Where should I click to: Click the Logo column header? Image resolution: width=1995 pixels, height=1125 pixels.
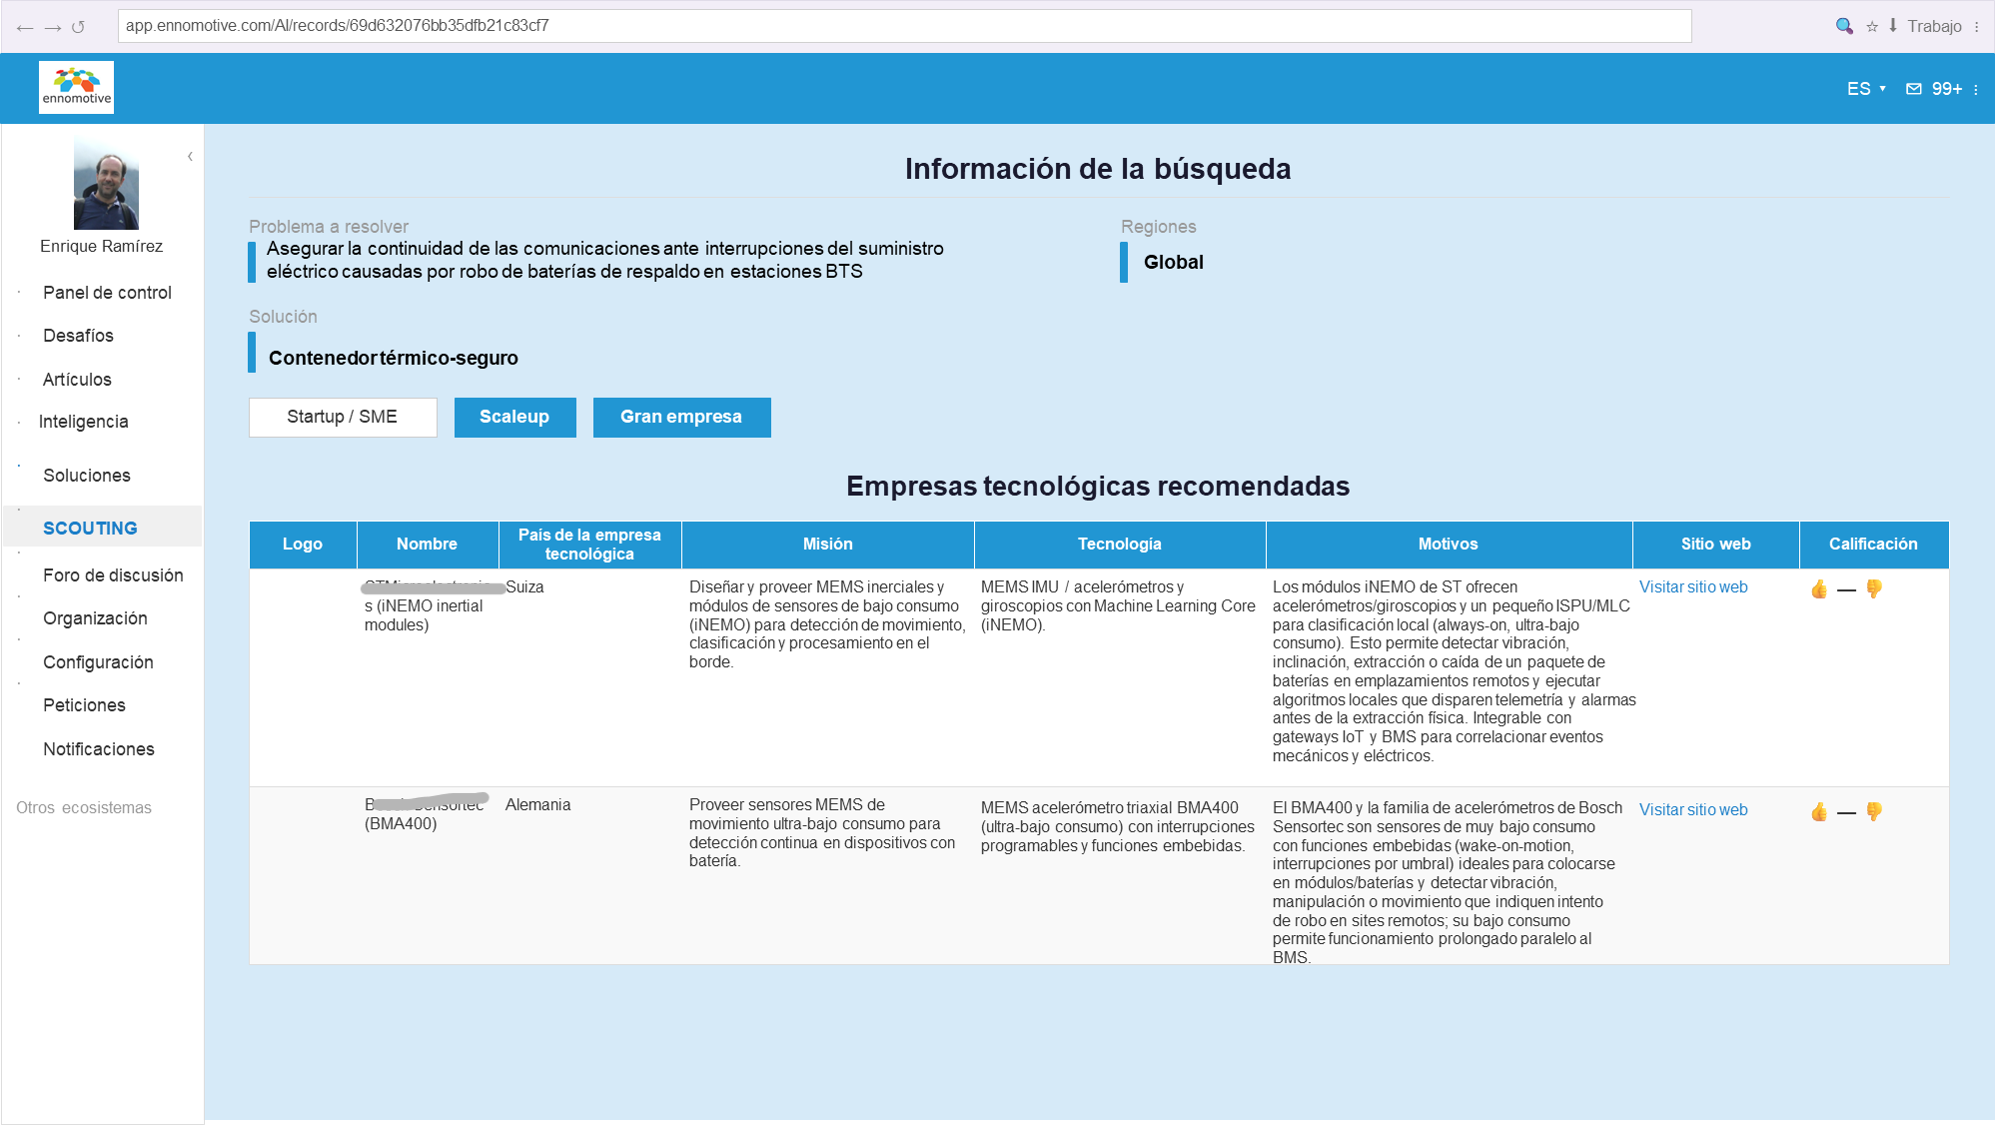(x=302, y=544)
